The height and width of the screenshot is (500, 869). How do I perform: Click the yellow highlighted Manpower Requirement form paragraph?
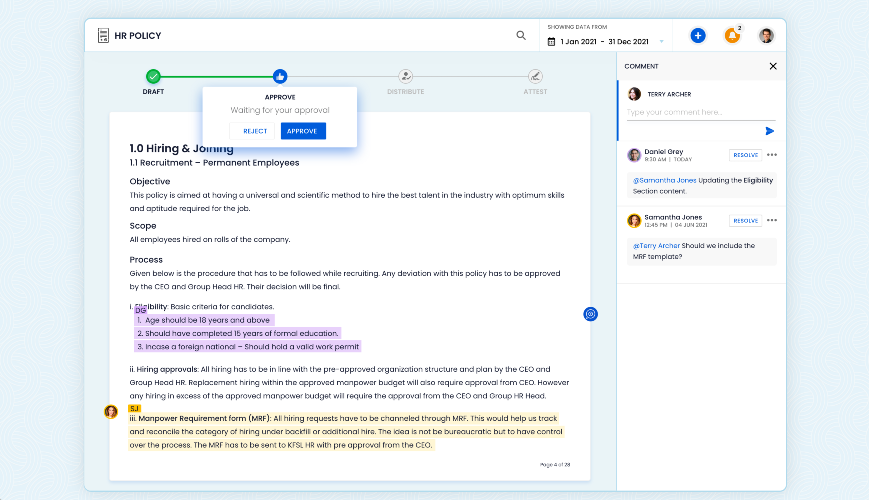click(x=346, y=432)
